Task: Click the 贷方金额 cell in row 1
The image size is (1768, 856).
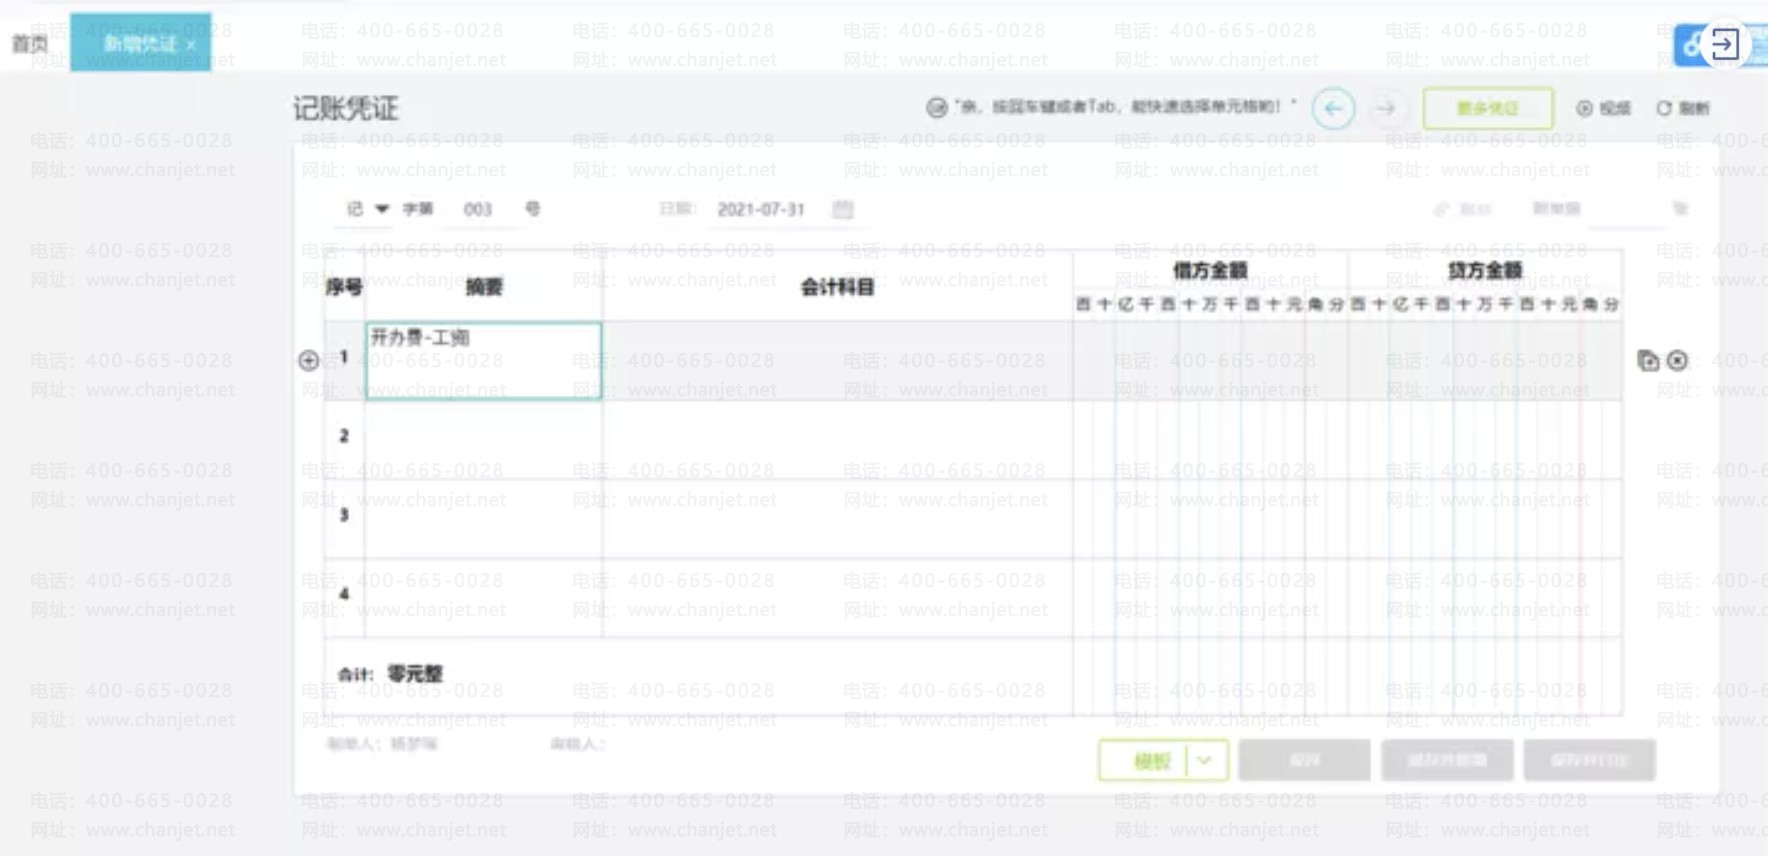Action: [1485, 361]
